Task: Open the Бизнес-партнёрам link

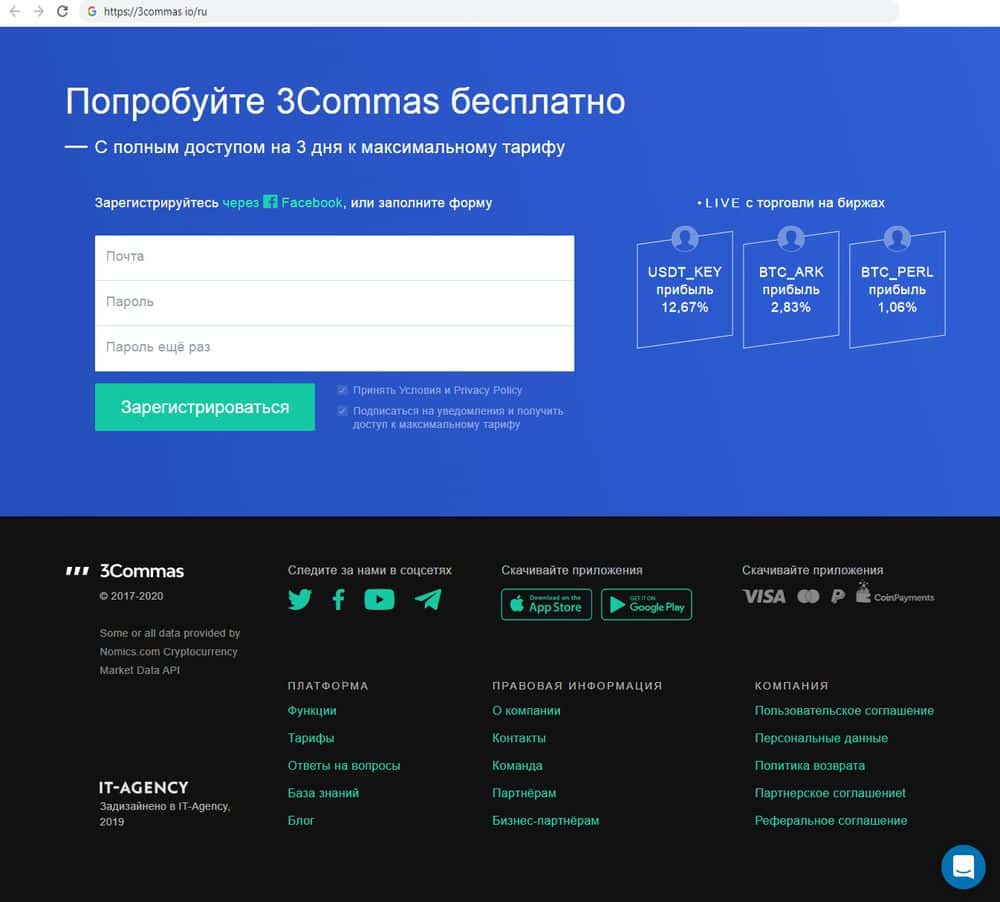Action: coord(546,820)
